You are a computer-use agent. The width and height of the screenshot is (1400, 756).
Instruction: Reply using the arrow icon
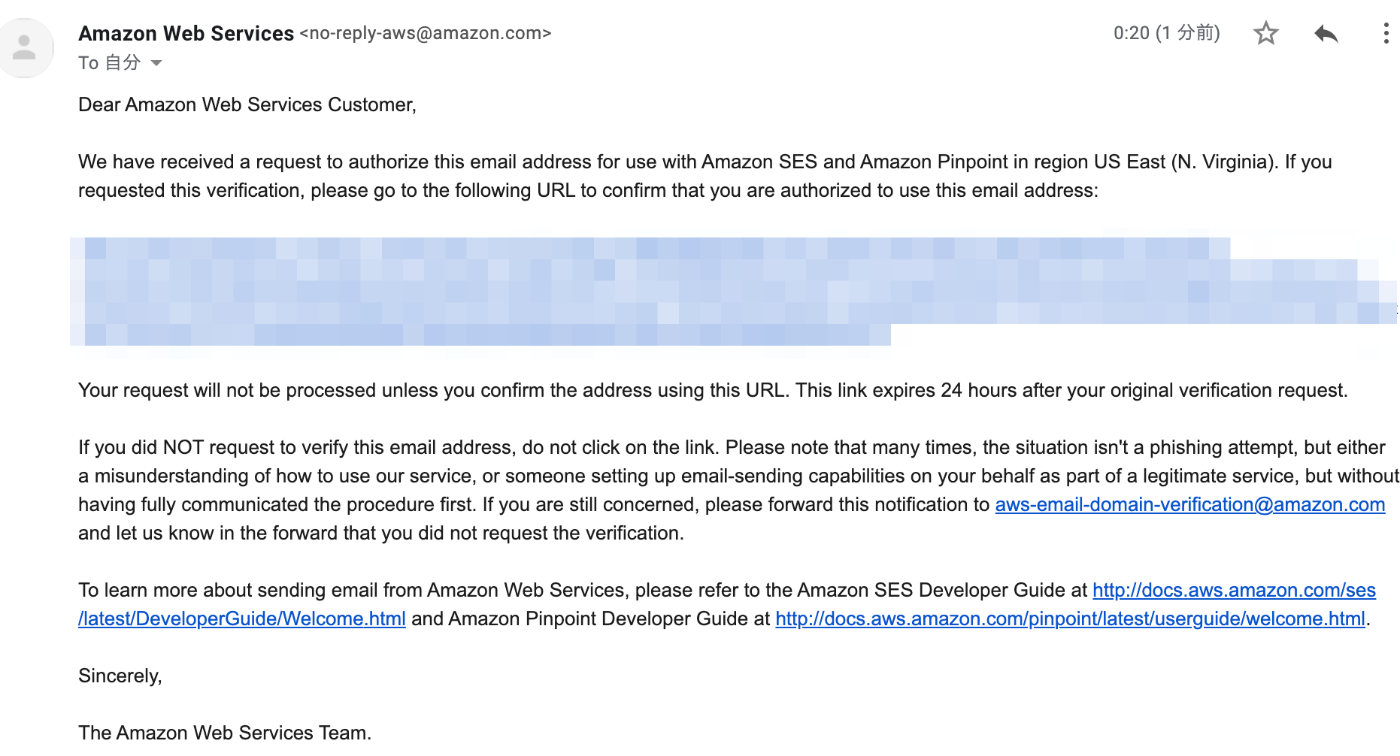coord(1326,34)
